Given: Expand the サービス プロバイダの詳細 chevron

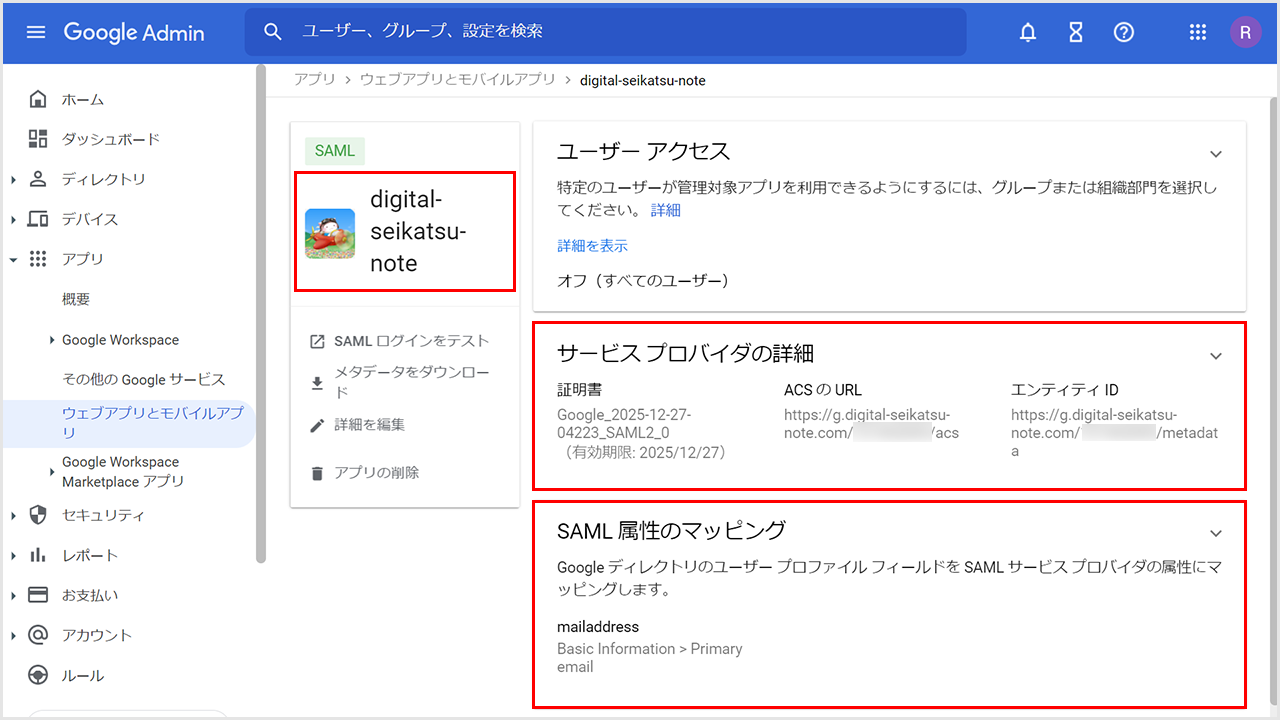Looking at the screenshot, I should click(1216, 356).
